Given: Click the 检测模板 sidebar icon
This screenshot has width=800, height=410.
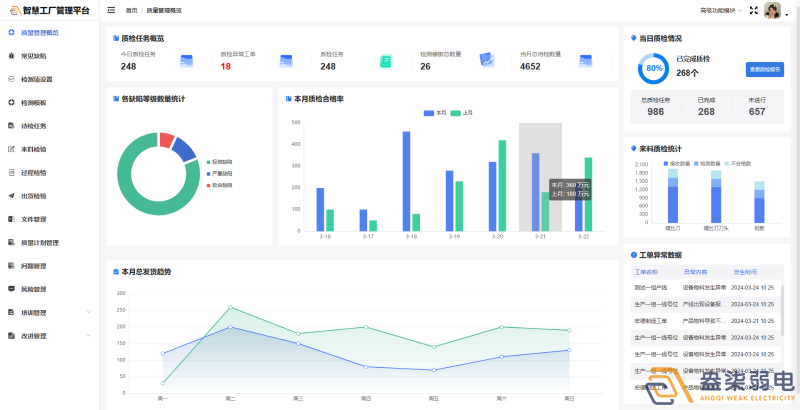Looking at the screenshot, I should coord(11,102).
